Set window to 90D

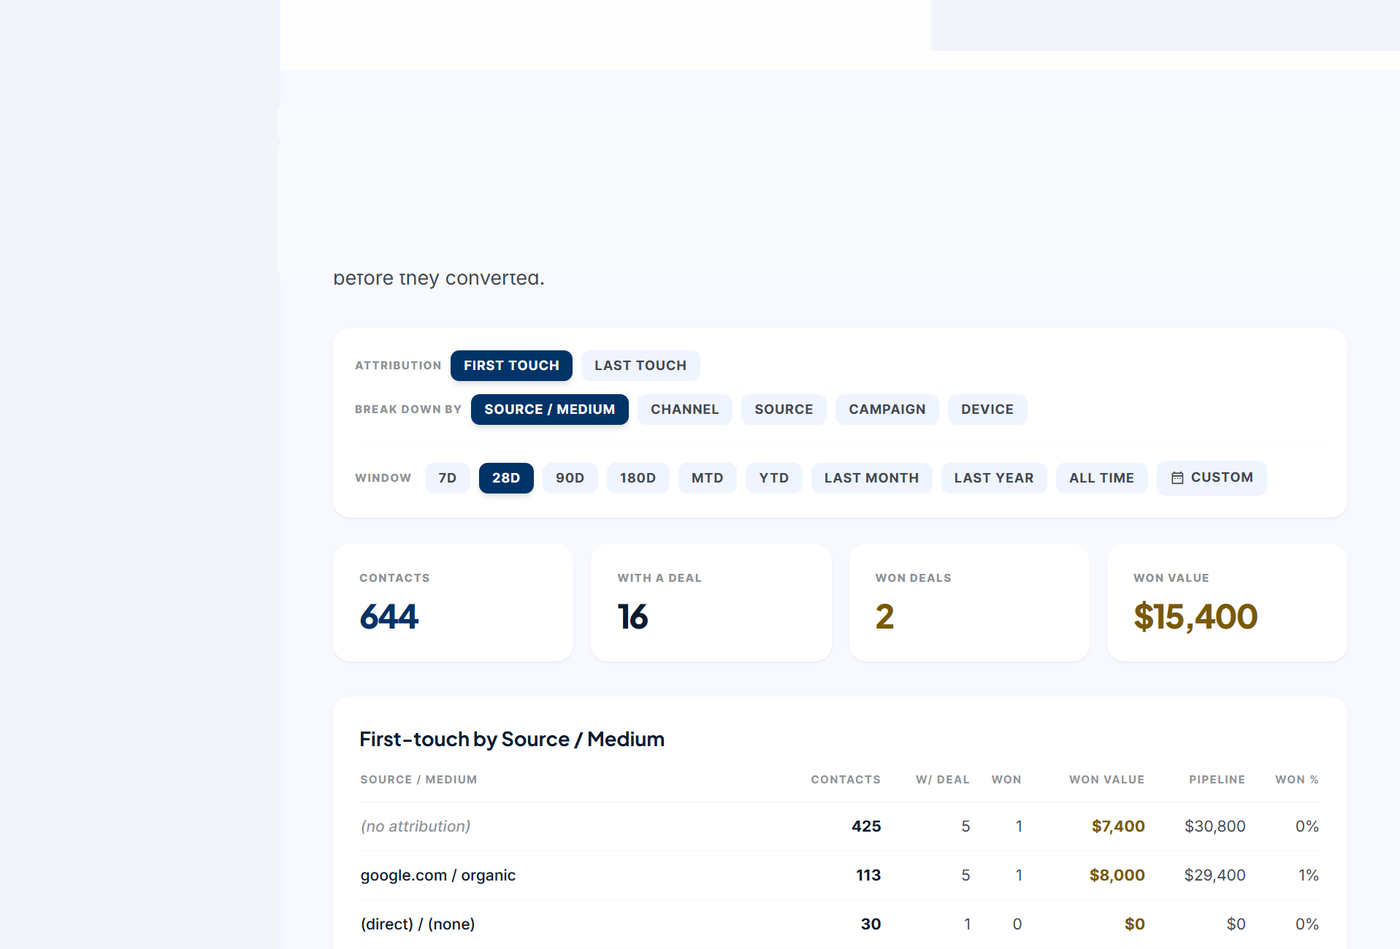[x=570, y=478]
